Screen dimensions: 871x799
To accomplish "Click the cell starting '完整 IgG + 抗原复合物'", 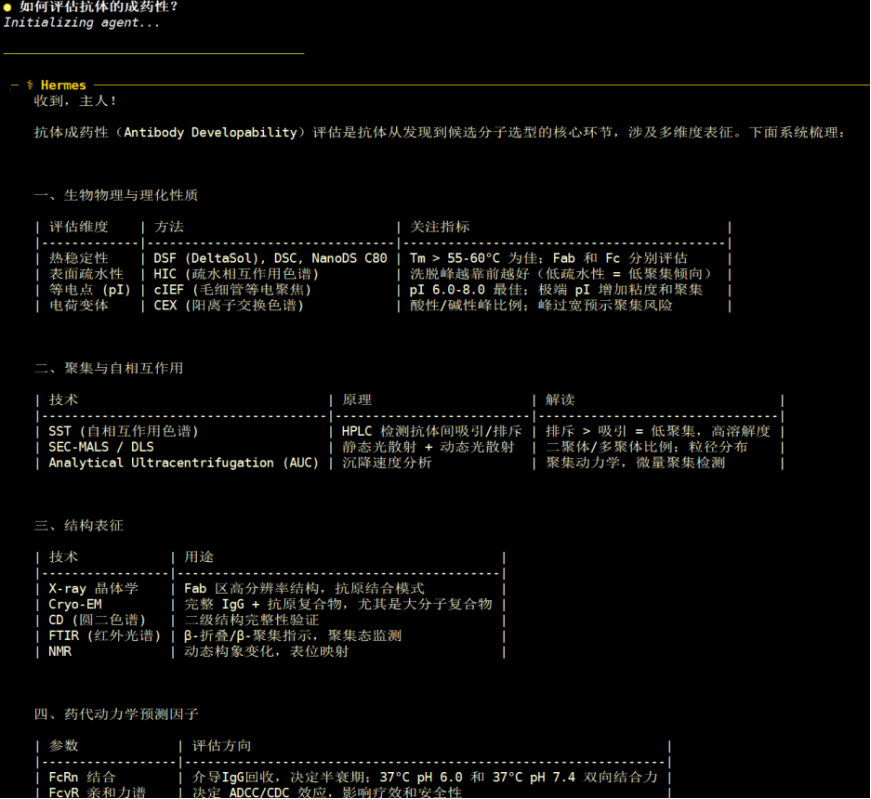I will [338, 605].
